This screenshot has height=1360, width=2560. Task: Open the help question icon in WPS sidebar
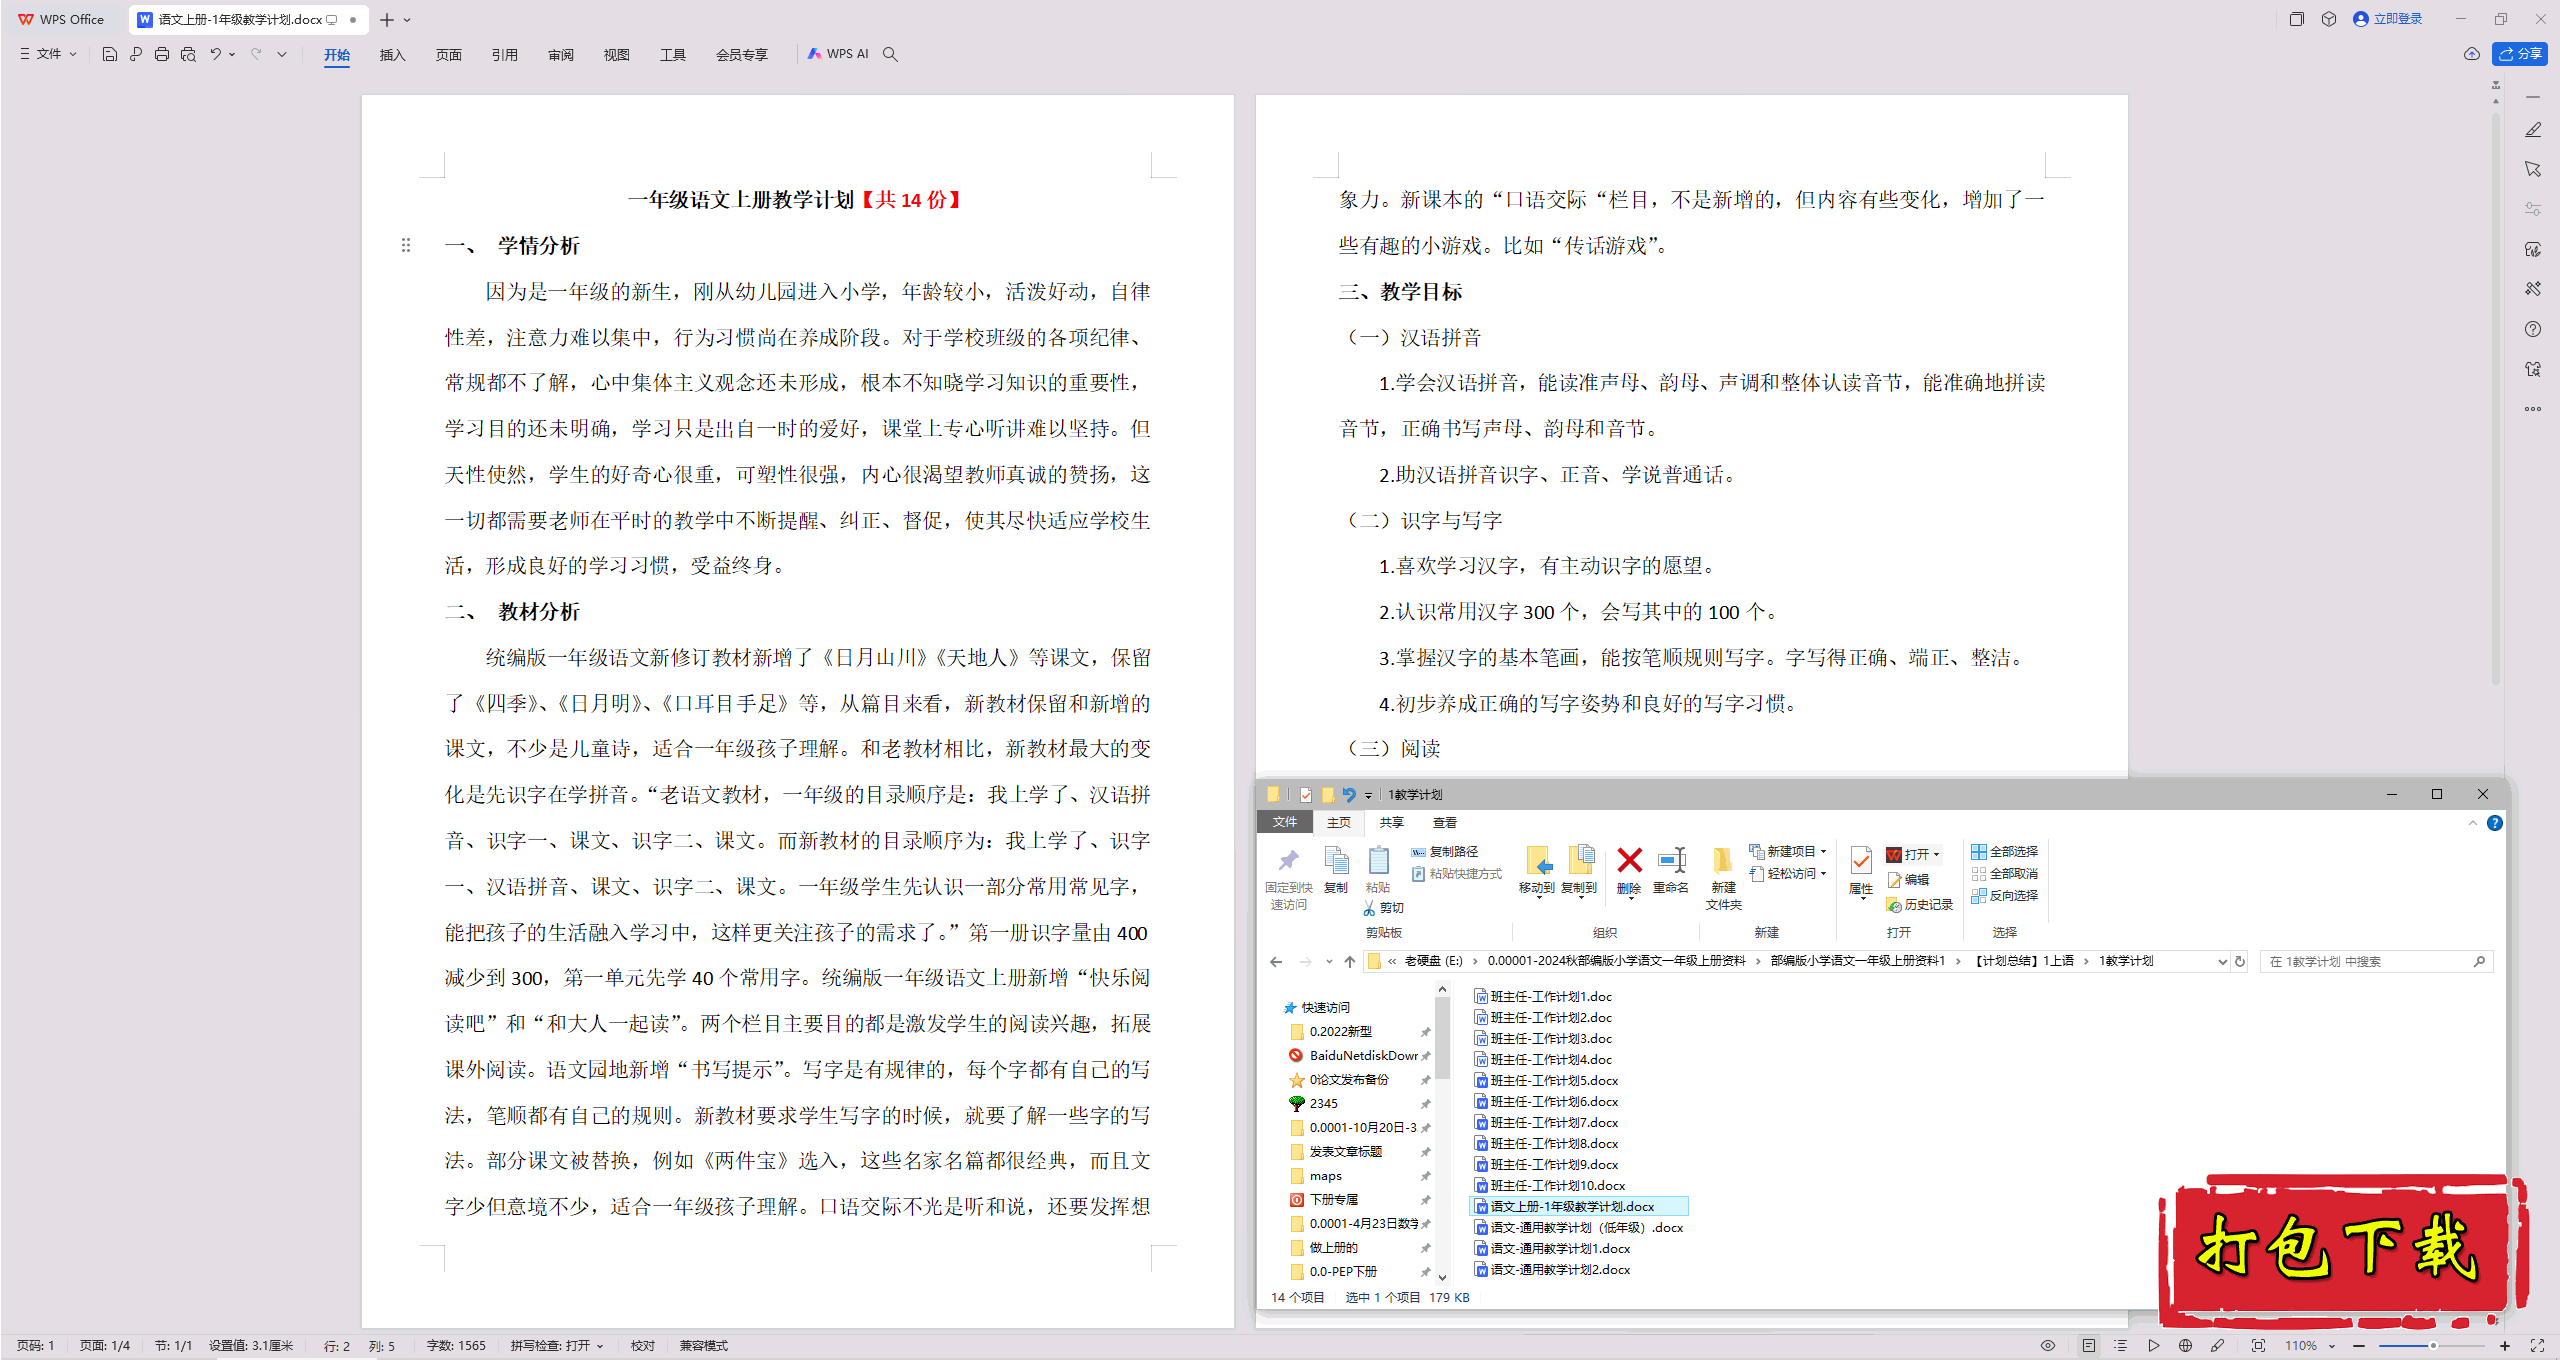pyautogui.click(x=2533, y=329)
